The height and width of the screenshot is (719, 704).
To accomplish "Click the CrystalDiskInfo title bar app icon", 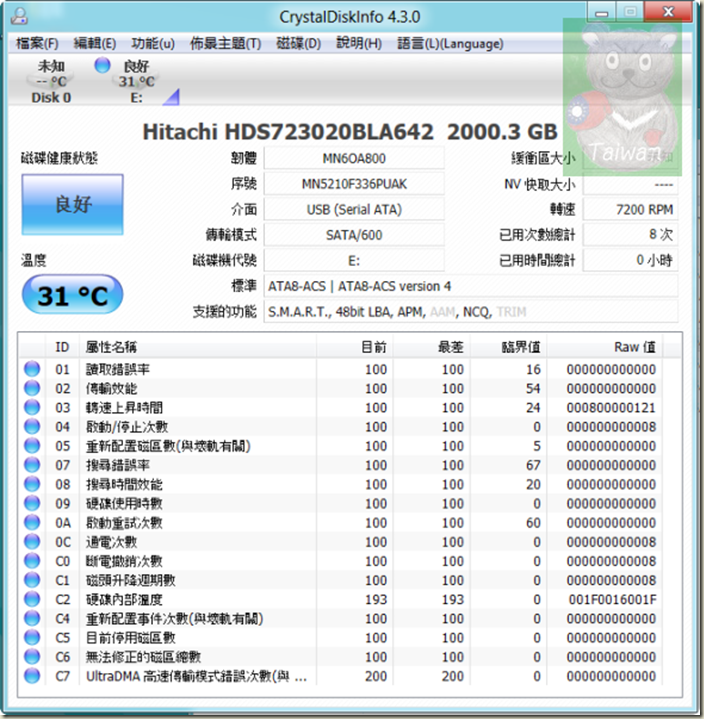I will (19, 17).
